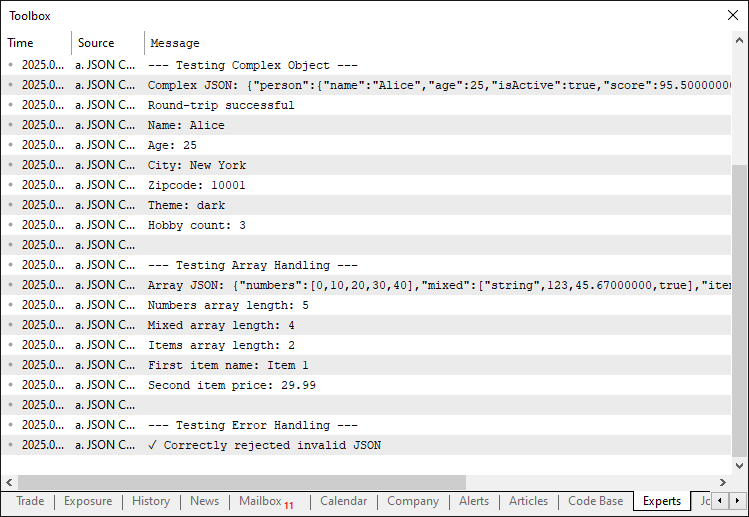Select the 'Testing Array Handling' log row

pyautogui.click(x=366, y=265)
